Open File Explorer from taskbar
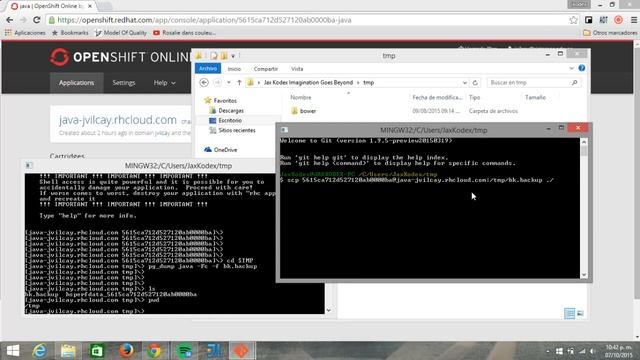The width and height of the screenshot is (640, 360). [68, 351]
